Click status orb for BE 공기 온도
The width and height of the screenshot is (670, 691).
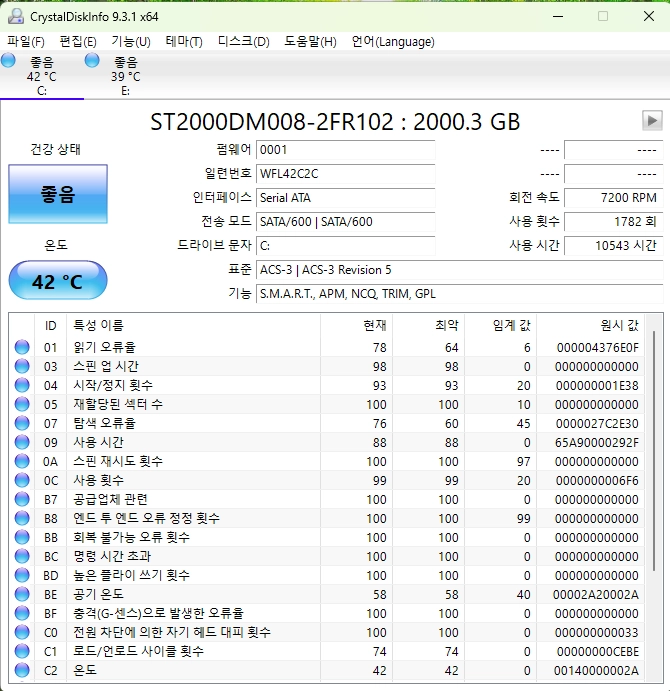coord(22,594)
